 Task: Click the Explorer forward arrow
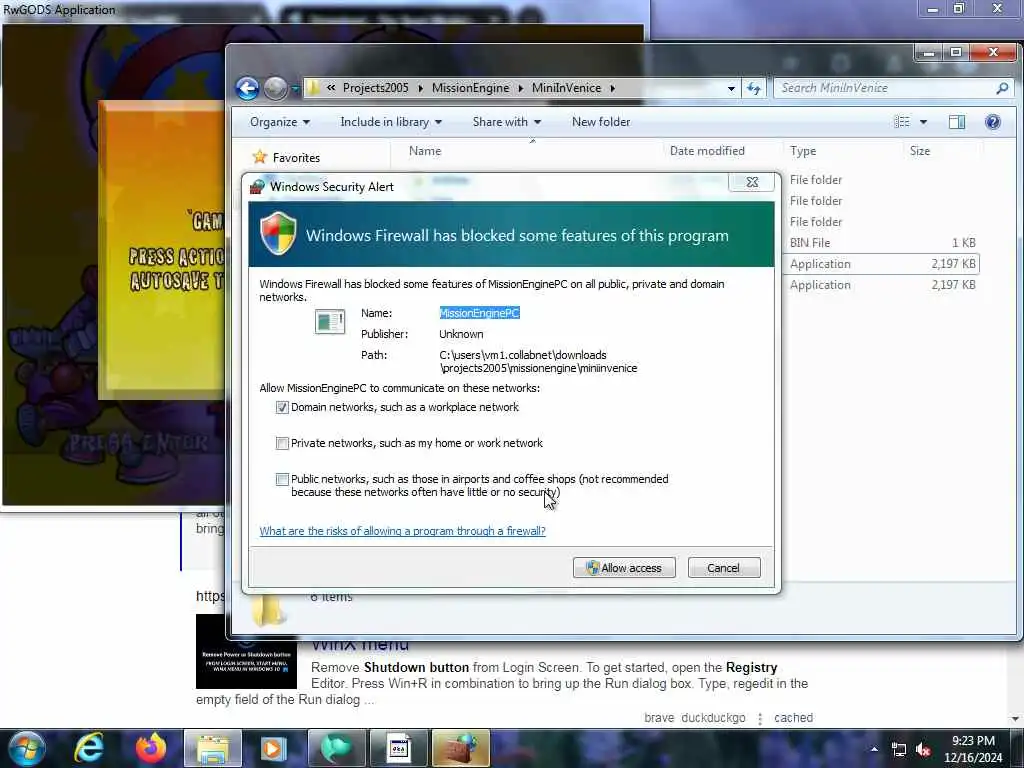276,88
